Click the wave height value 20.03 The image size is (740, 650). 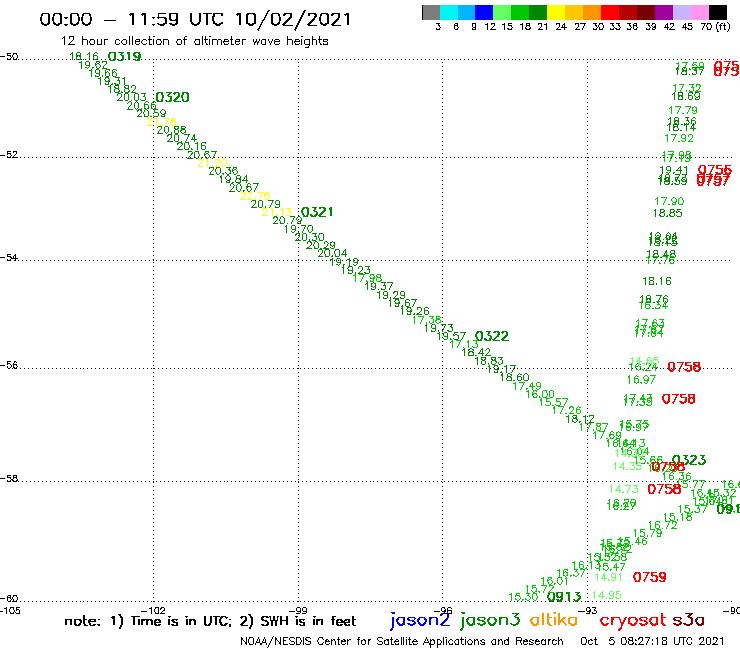tap(132, 97)
